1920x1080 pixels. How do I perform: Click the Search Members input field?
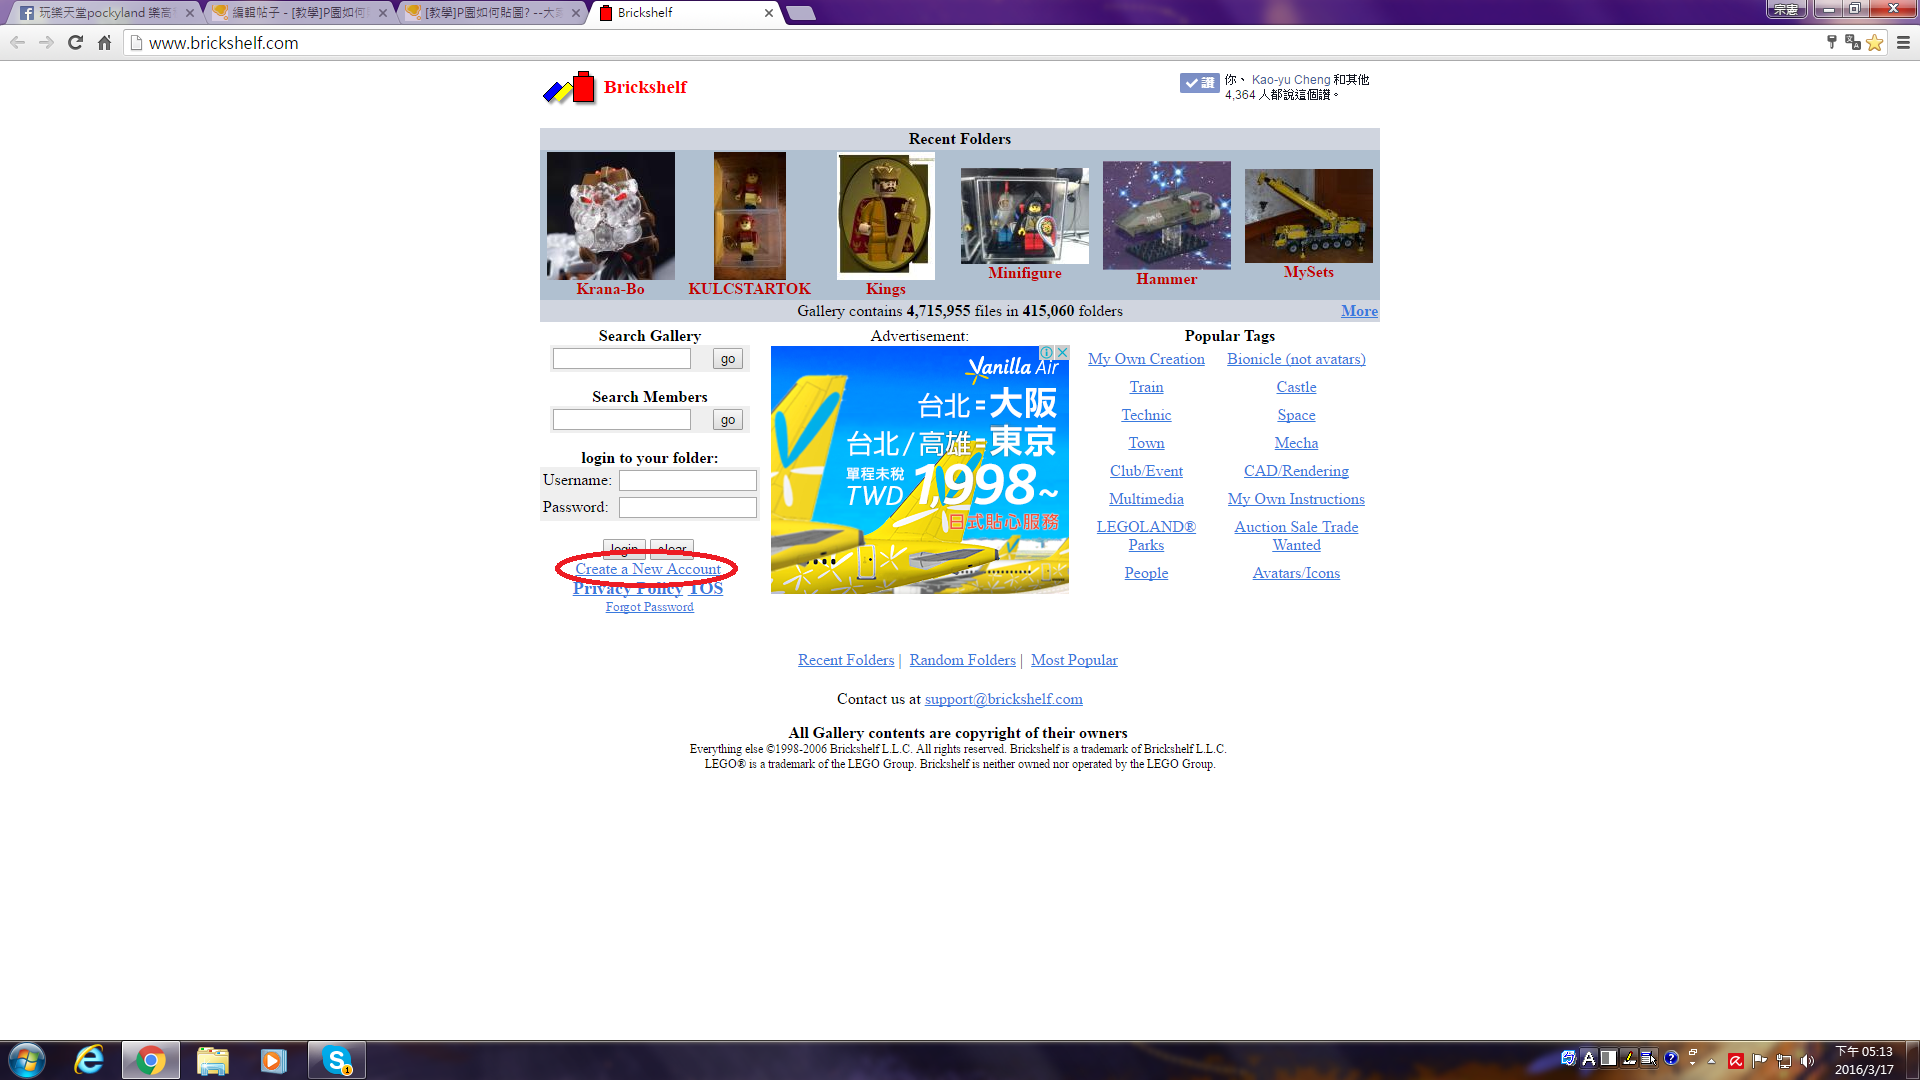[621, 420]
